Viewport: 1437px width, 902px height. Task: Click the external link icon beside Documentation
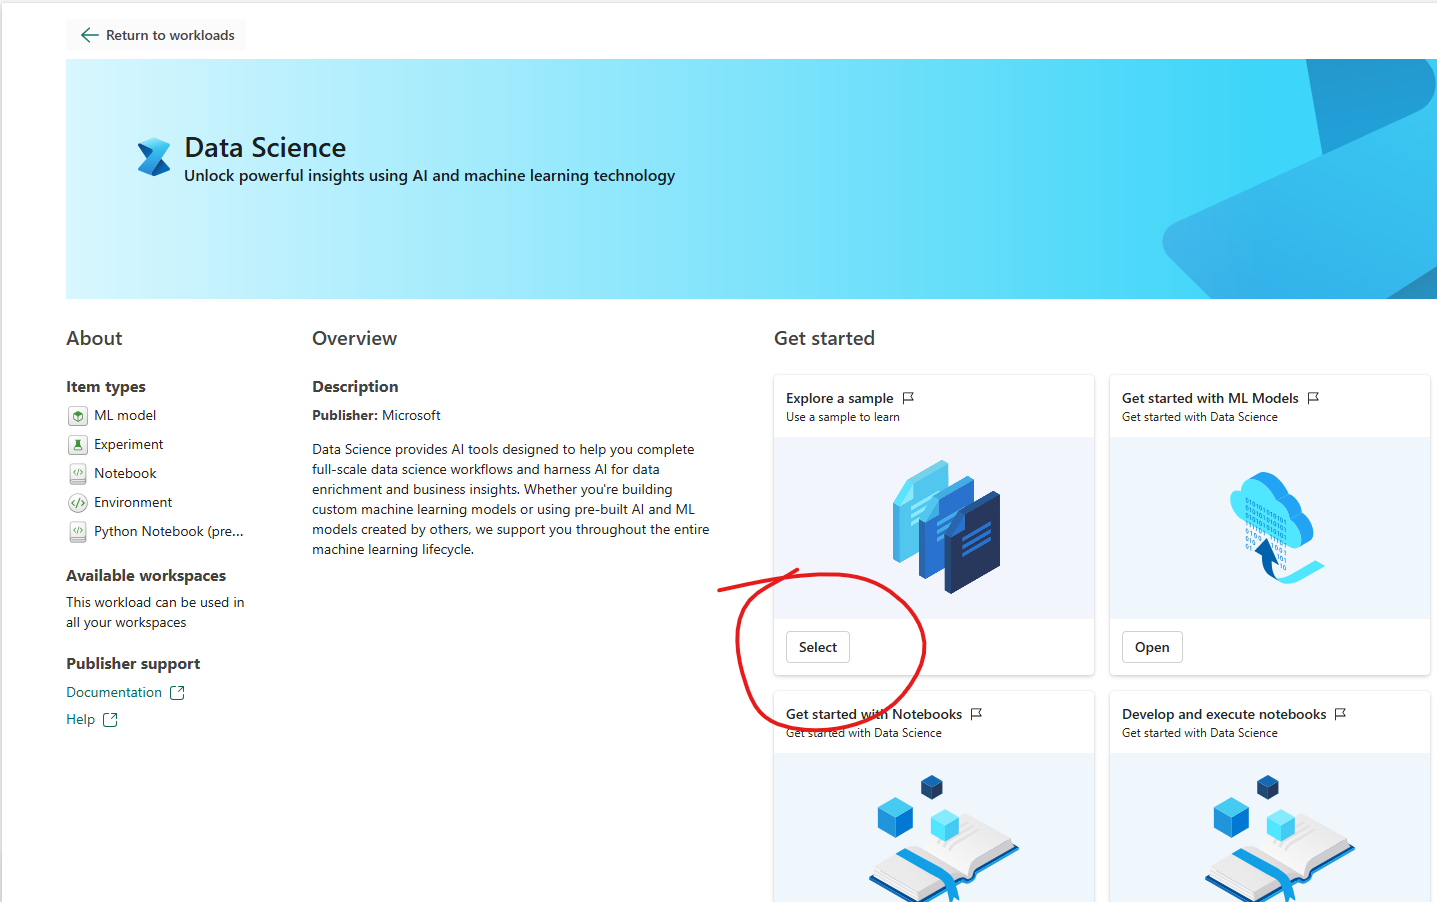(x=177, y=693)
